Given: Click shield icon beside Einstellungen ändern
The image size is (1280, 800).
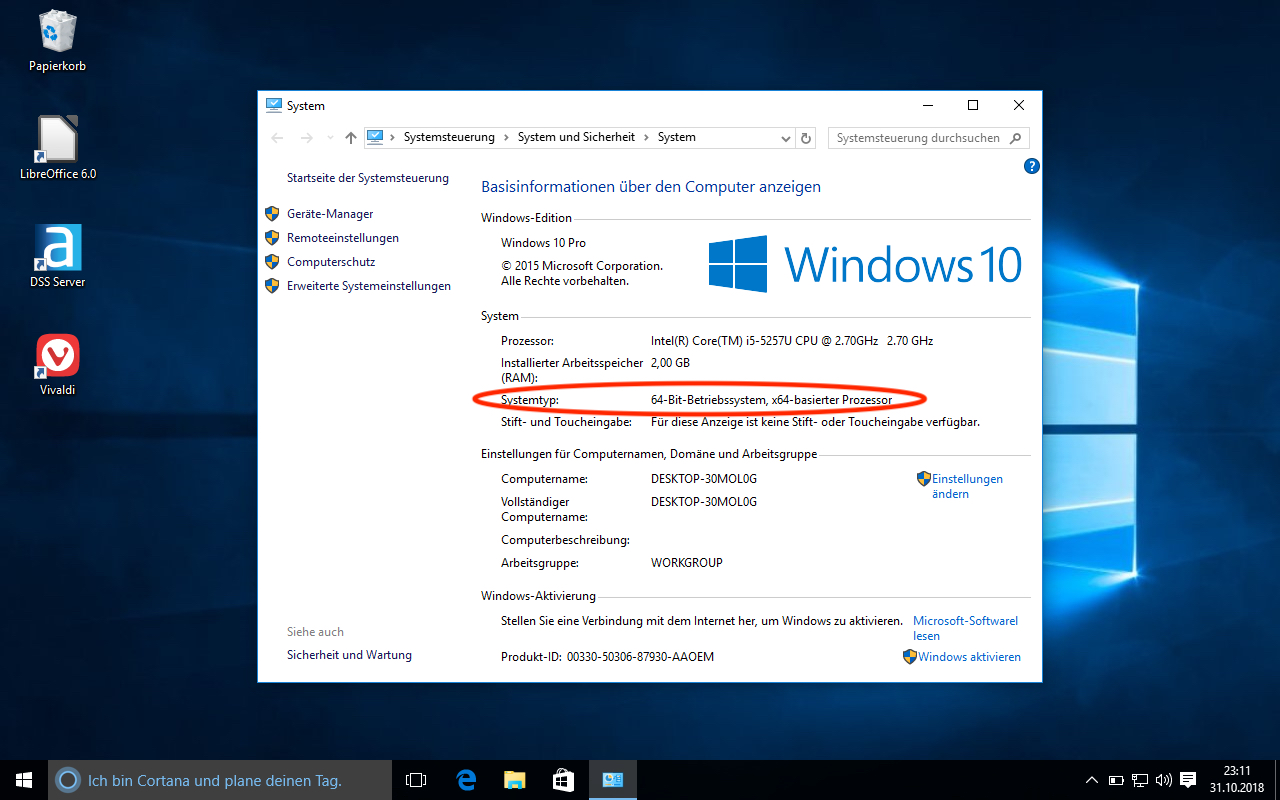Looking at the screenshot, I should (924, 479).
